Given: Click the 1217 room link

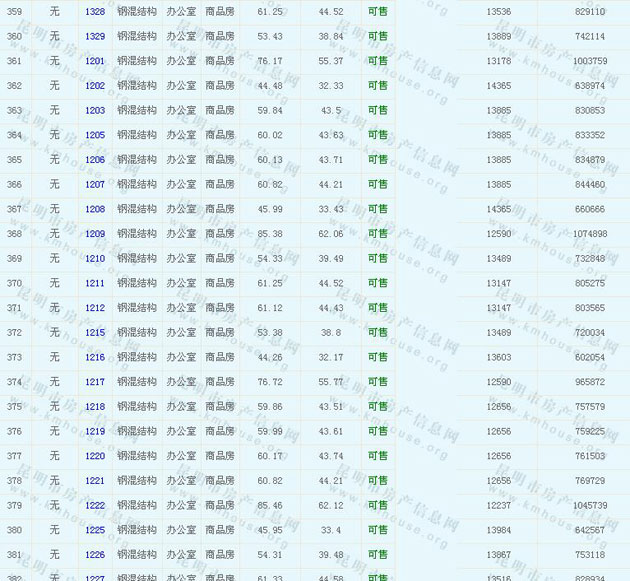Looking at the screenshot, I should tap(95, 382).
